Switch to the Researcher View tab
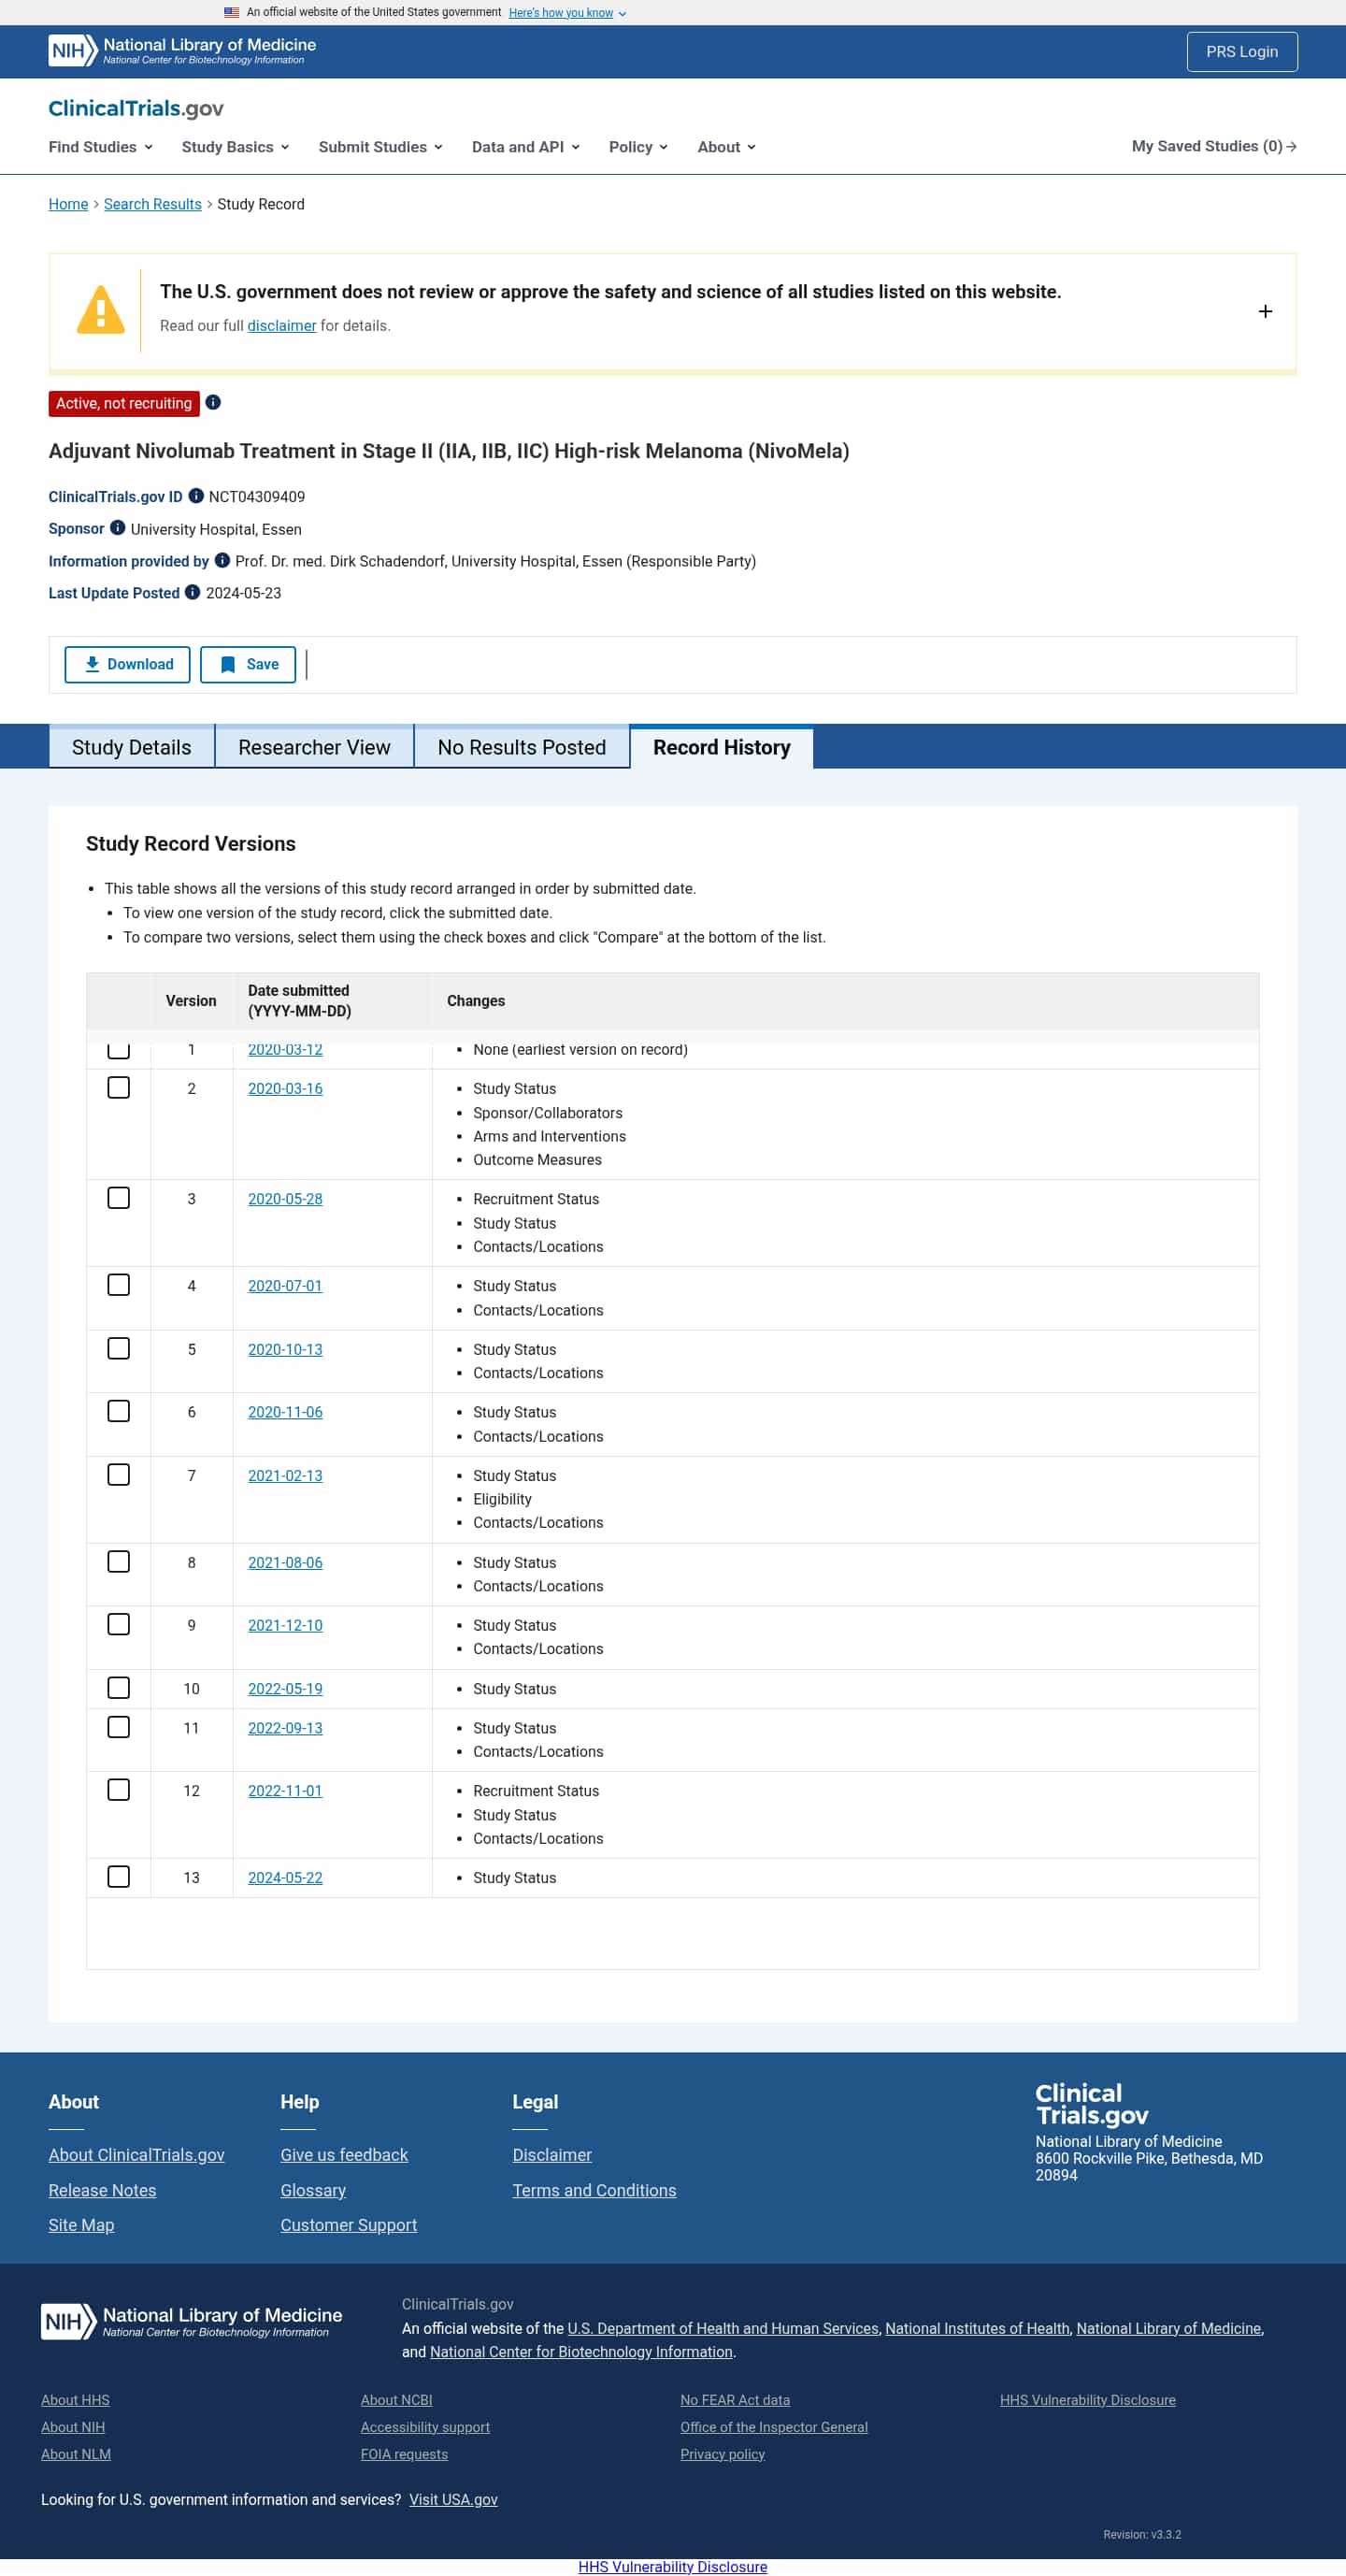 314,747
